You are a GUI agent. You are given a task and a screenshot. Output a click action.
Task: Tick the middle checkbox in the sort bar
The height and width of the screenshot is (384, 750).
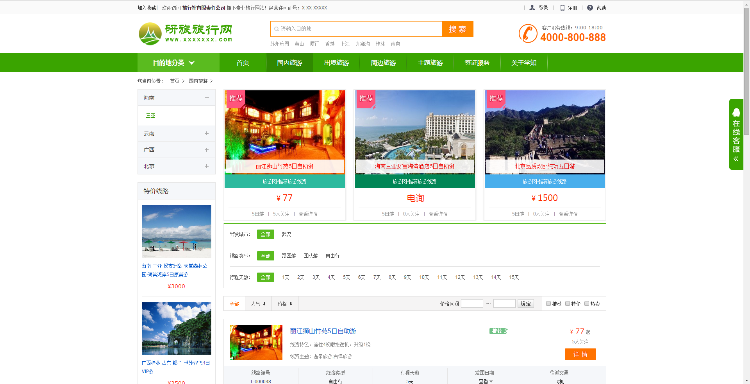567,303
